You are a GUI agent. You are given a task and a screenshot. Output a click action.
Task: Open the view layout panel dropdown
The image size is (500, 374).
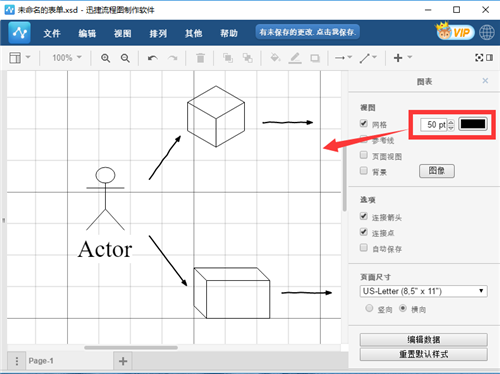point(19,58)
